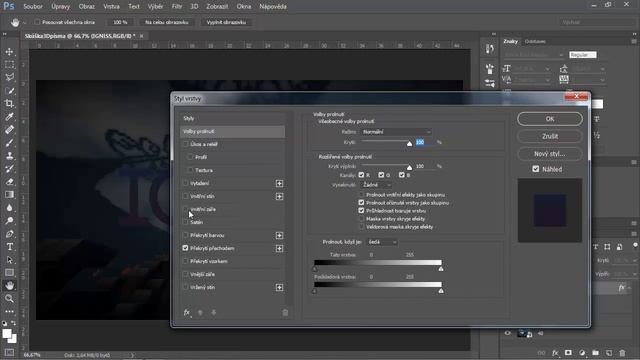The width and height of the screenshot is (640, 360).
Task: Open the Soubor menu
Action: [33, 7]
